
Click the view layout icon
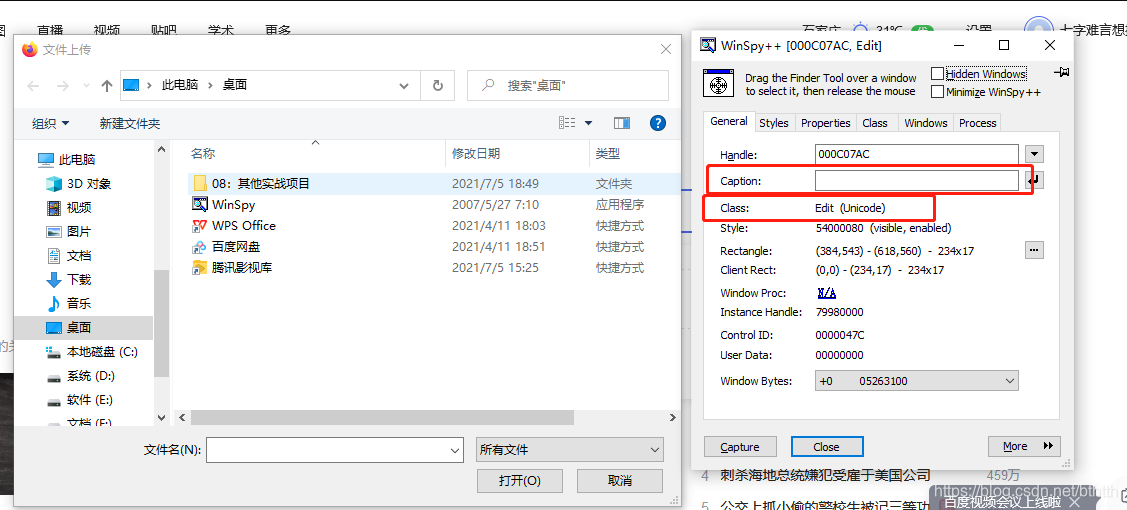[567, 123]
